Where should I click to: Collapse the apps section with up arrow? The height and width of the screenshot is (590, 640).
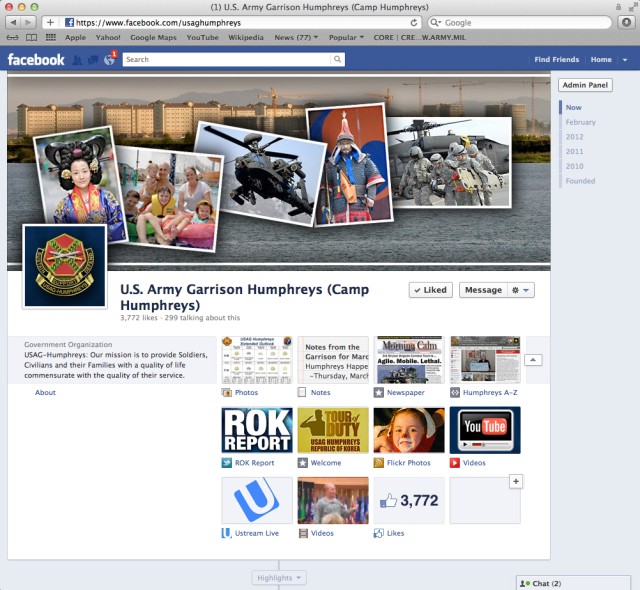click(x=533, y=360)
